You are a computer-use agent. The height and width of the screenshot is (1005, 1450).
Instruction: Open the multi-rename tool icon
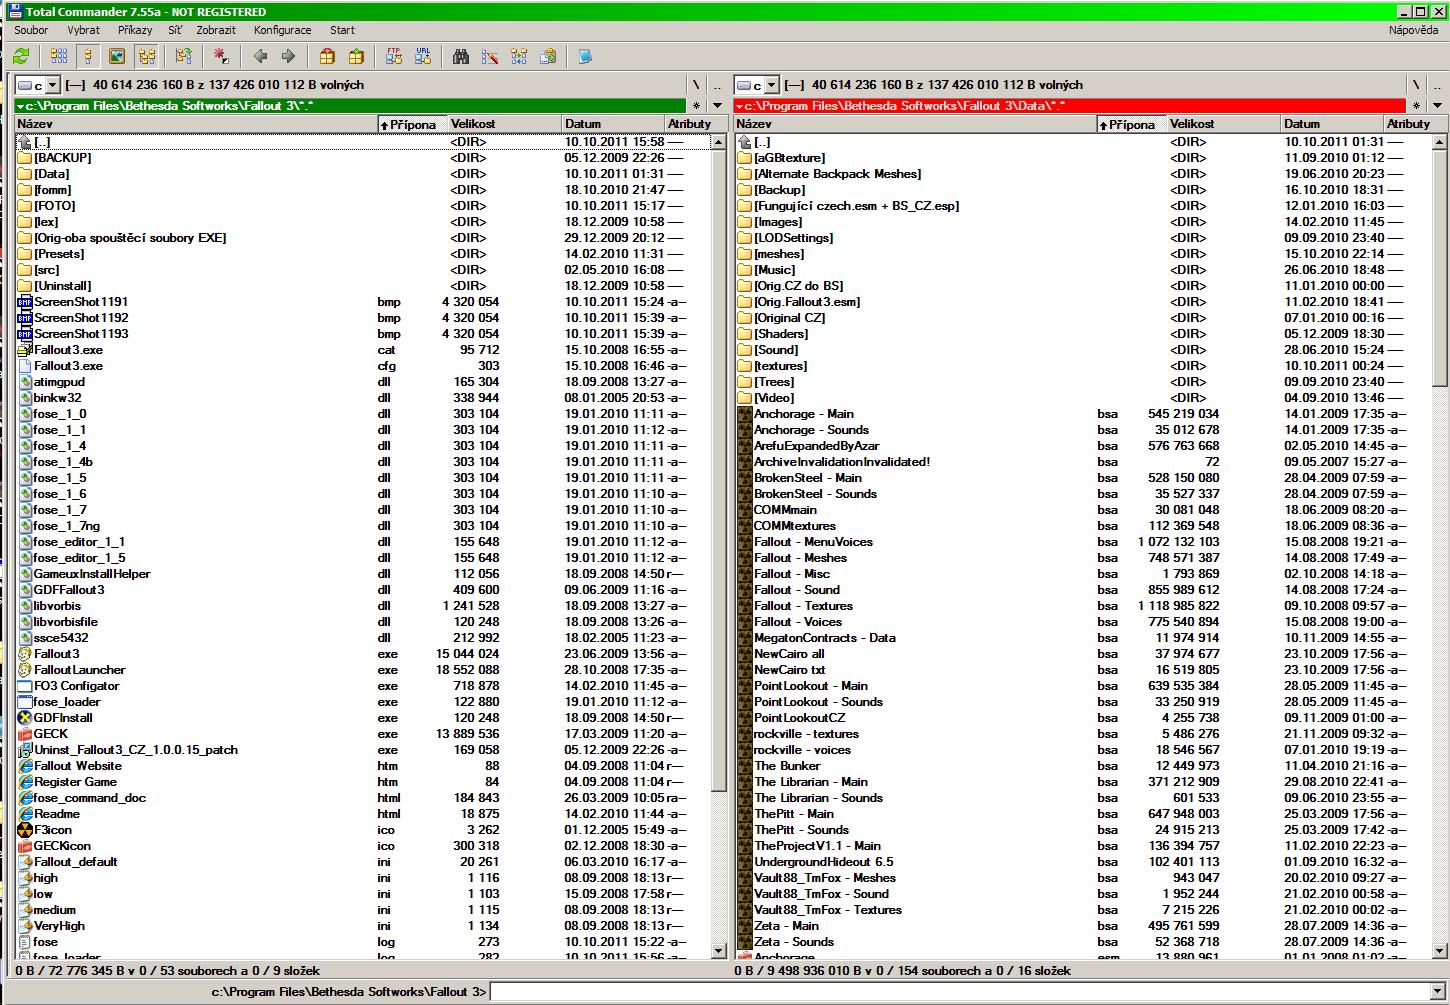490,57
